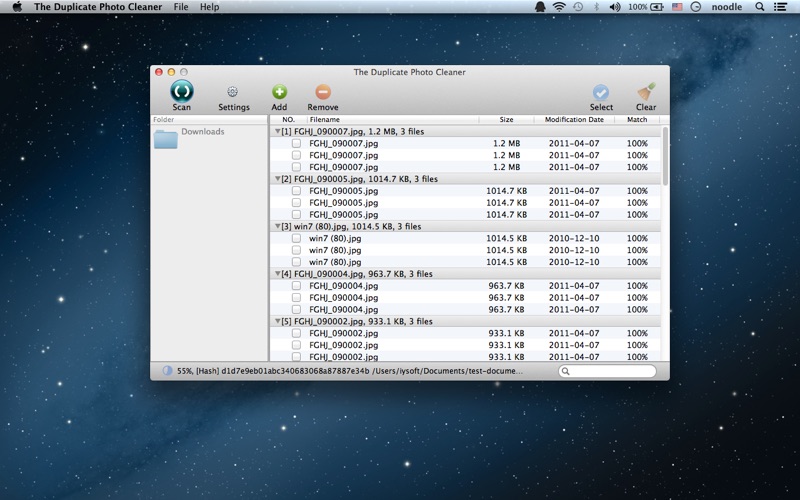Check the first FGHJ_090007.jpg checkbox
Viewport: 800px width, 500px height.
pos(296,143)
